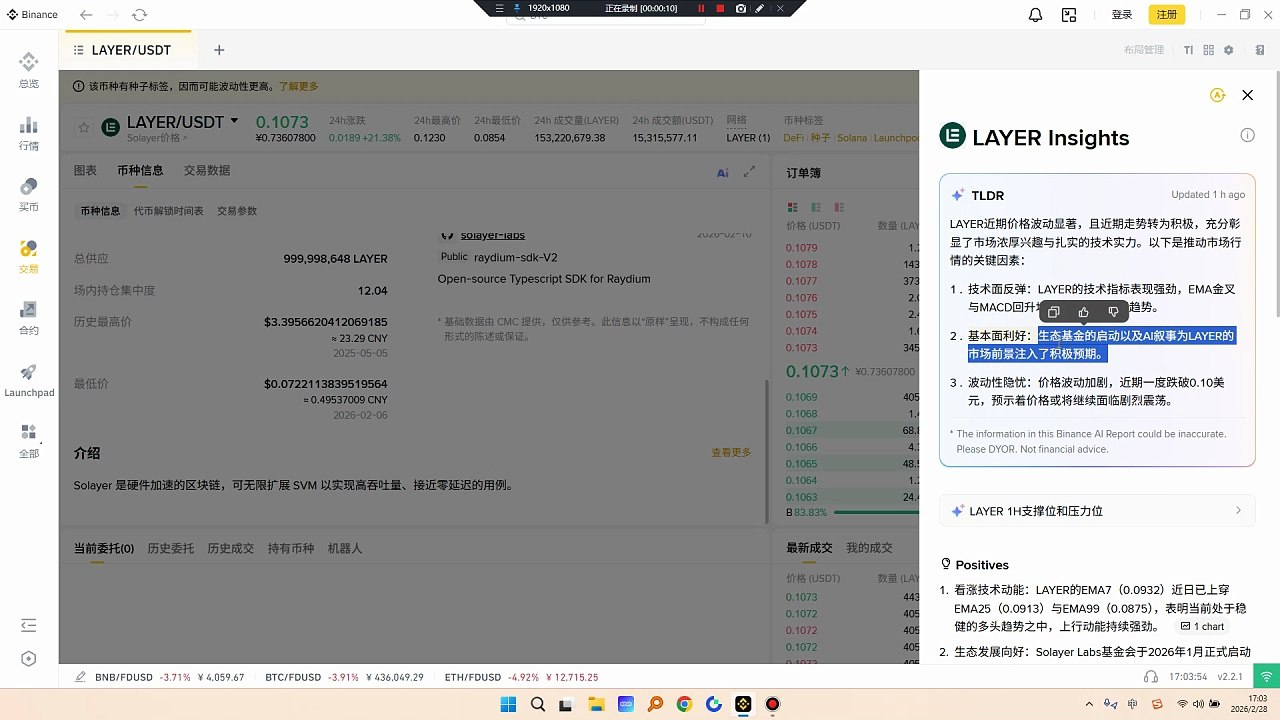Click the coin info panel vertical scrollbar
Viewport: 1280px width, 720px height.
point(768,450)
